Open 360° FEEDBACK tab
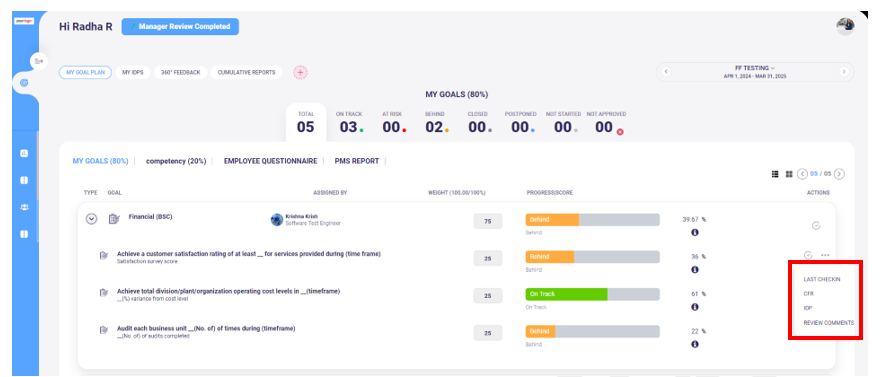Screen dimensions: 888x377 click(180, 72)
